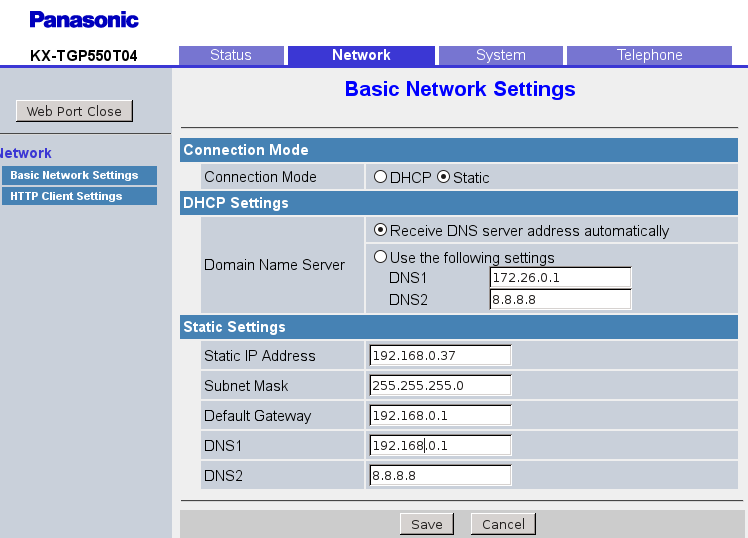The width and height of the screenshot is (748, 538).
Task: Choose Receive DNS server address automatically
Action: point(380,230)
